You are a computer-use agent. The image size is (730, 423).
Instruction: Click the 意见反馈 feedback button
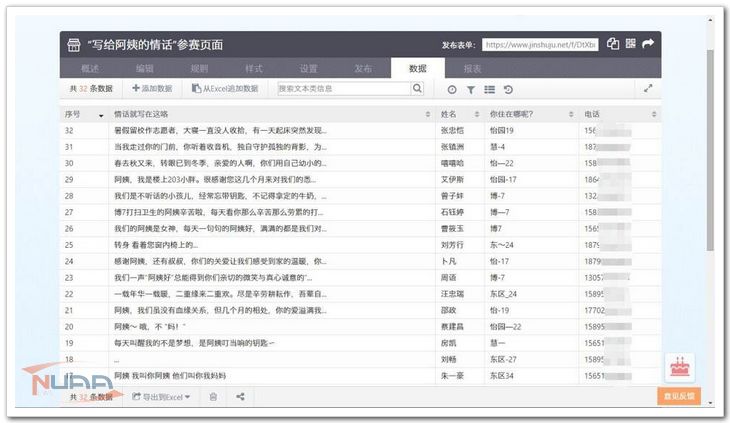[680, 396]
